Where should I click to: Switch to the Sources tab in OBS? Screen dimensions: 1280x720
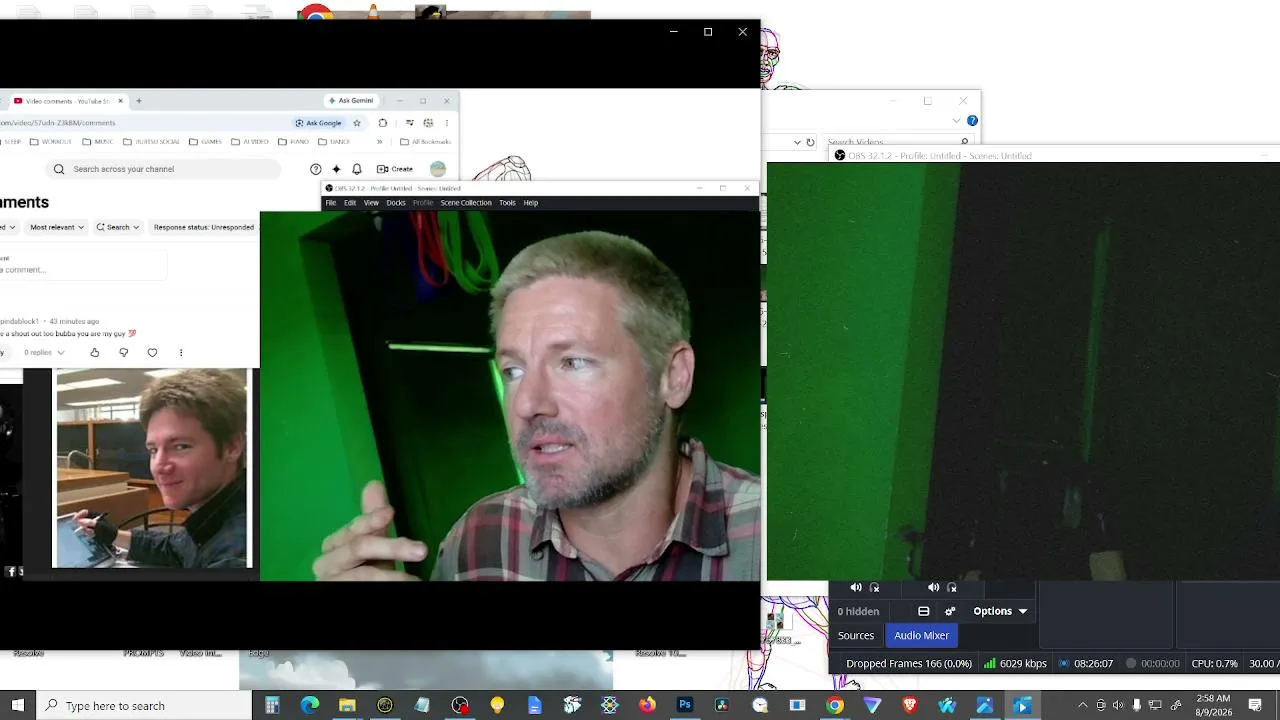[x=856, y=635]
